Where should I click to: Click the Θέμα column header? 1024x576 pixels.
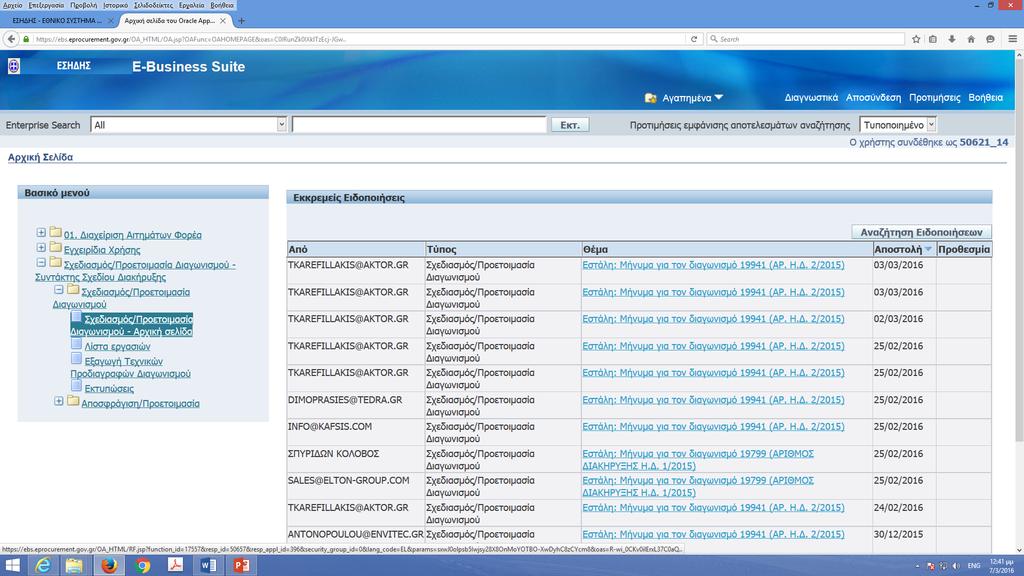(727, 249)
